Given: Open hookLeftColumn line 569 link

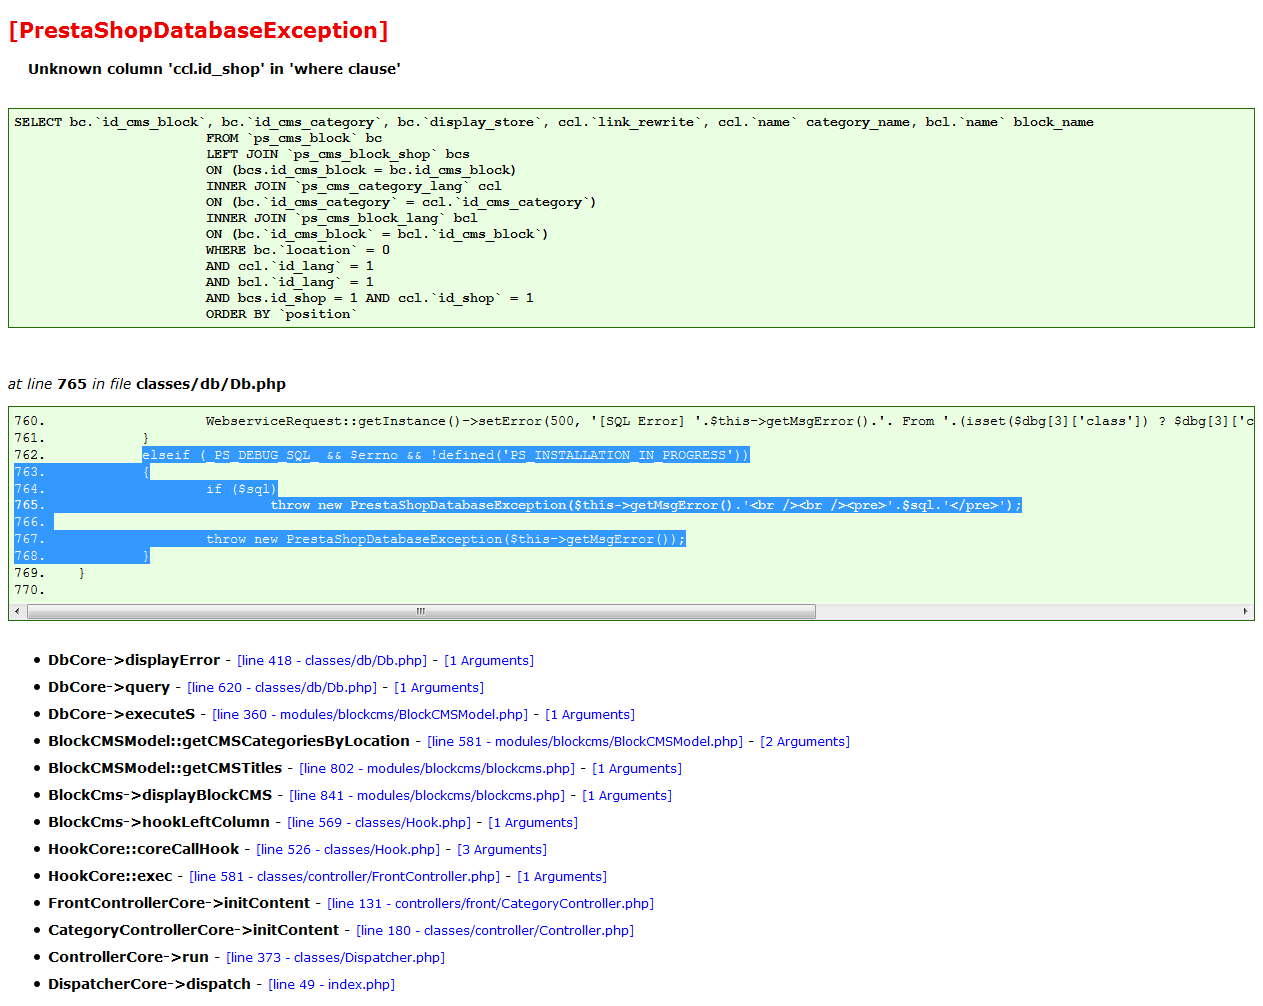Looking at the screenshot, I should (379, 823).
